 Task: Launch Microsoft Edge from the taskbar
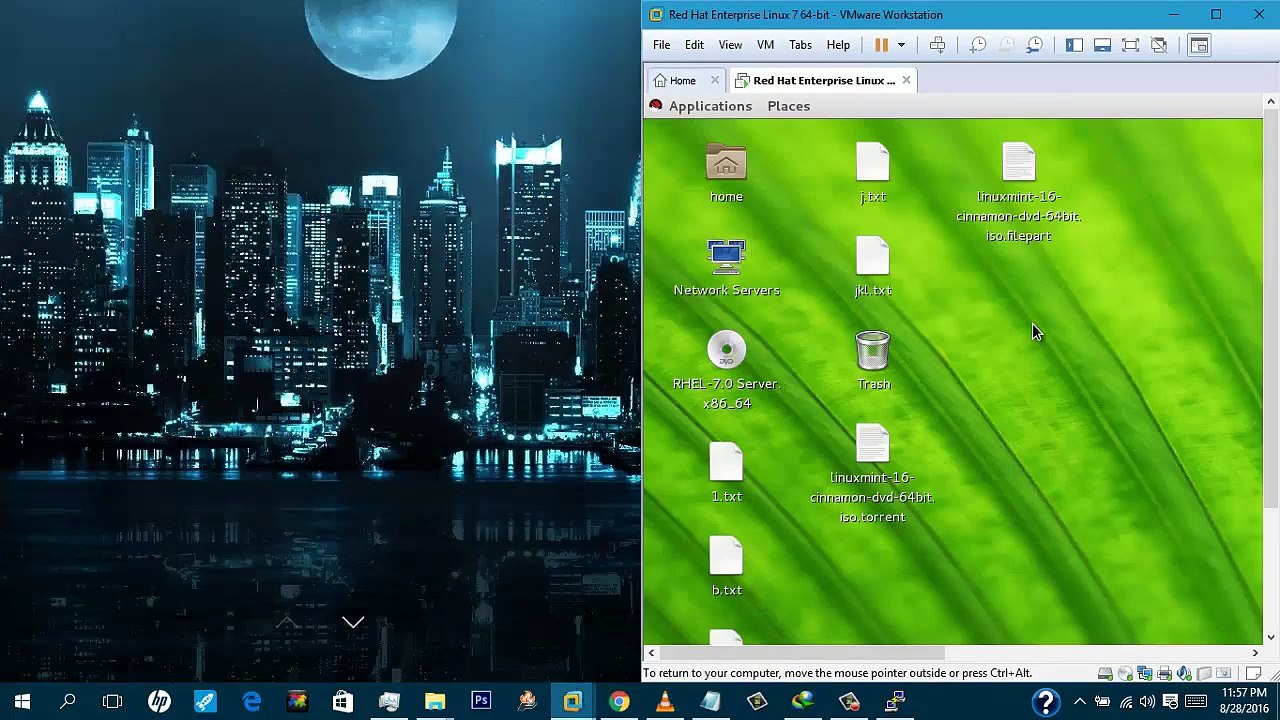coord(251,701)
